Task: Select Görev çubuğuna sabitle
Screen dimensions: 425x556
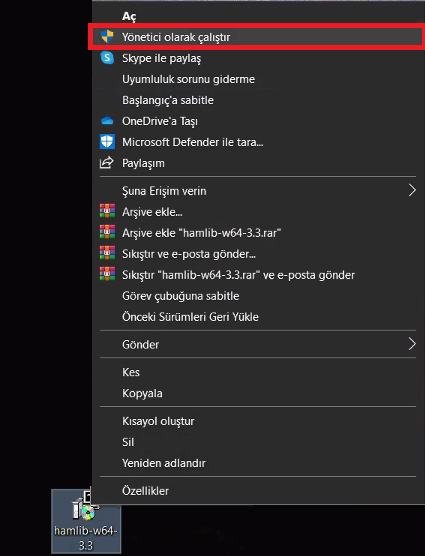Action: (180, 296)
